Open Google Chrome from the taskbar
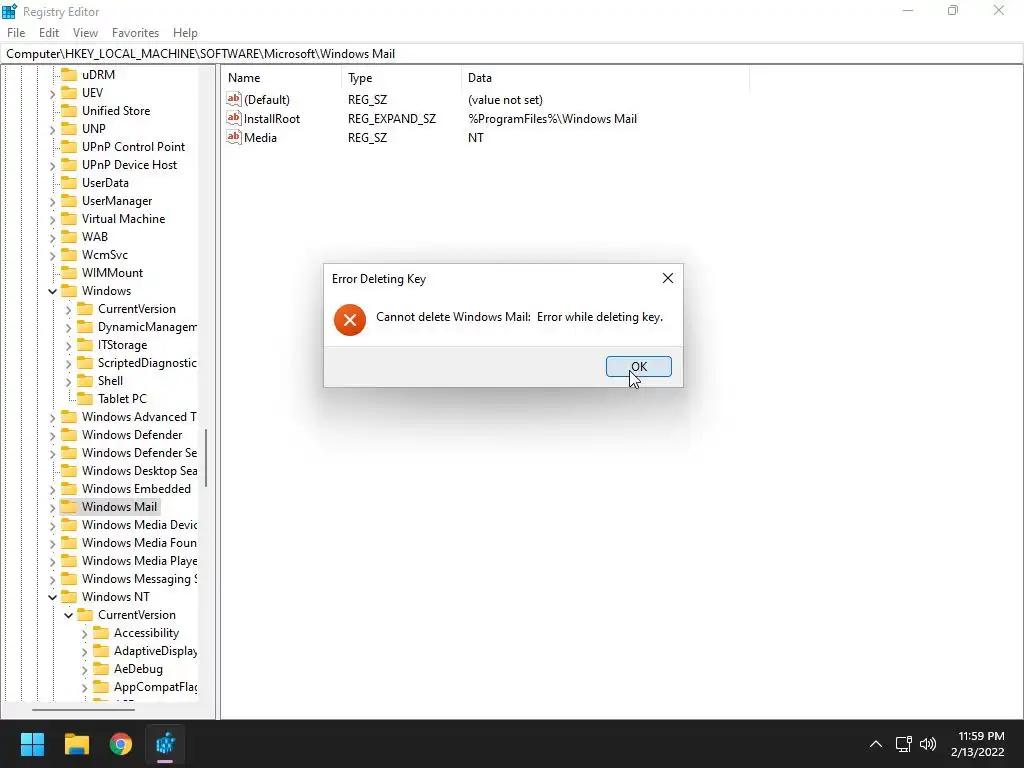The height and width of the screenshot is (768, 1024). 120,744
